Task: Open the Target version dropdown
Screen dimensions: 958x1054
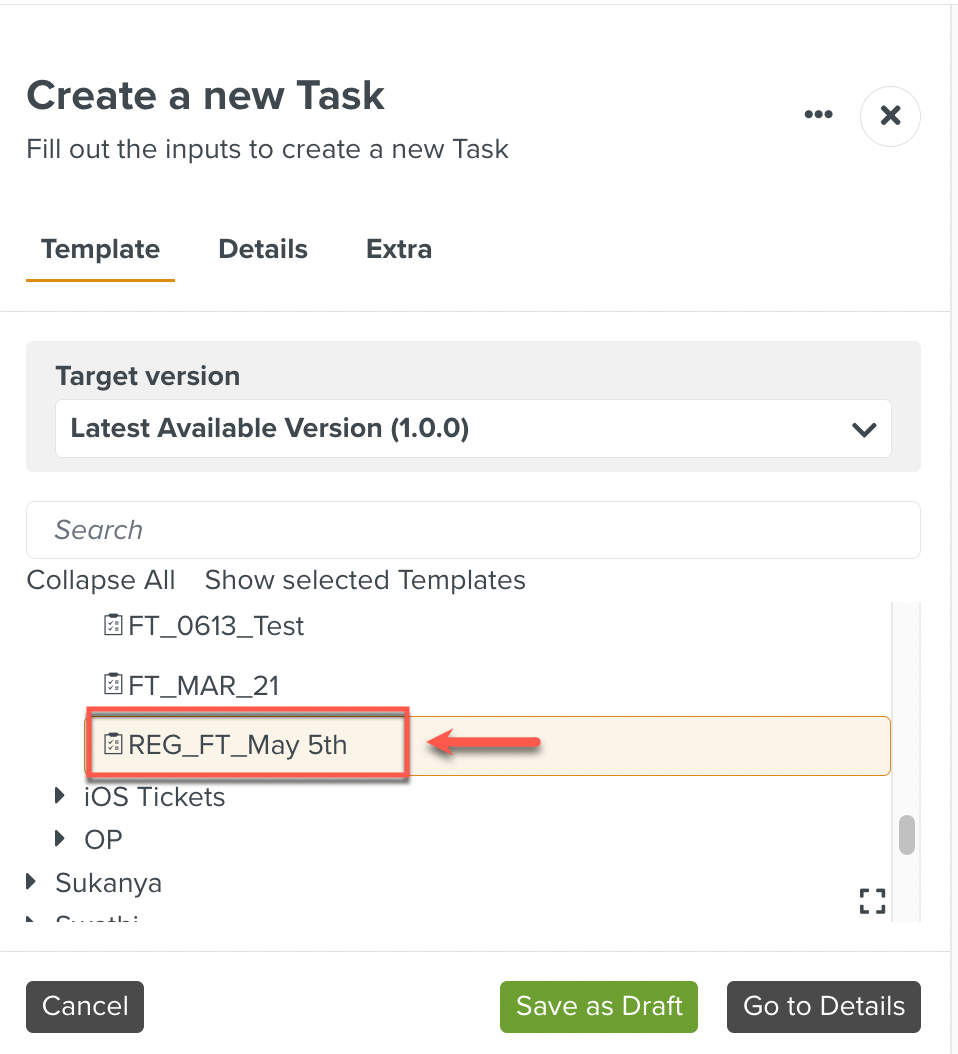Action: [x=473, y=429]
